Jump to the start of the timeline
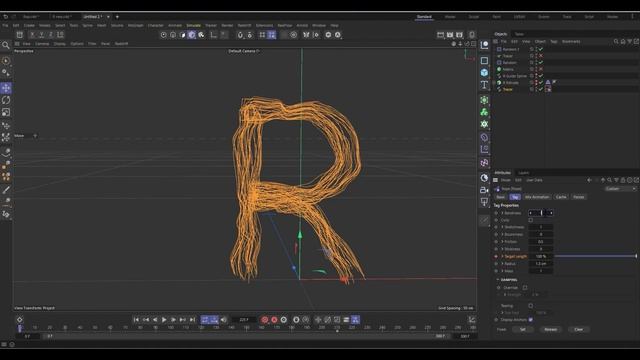Viewport: 640px width, 360px height. click(x=136, y=320)
